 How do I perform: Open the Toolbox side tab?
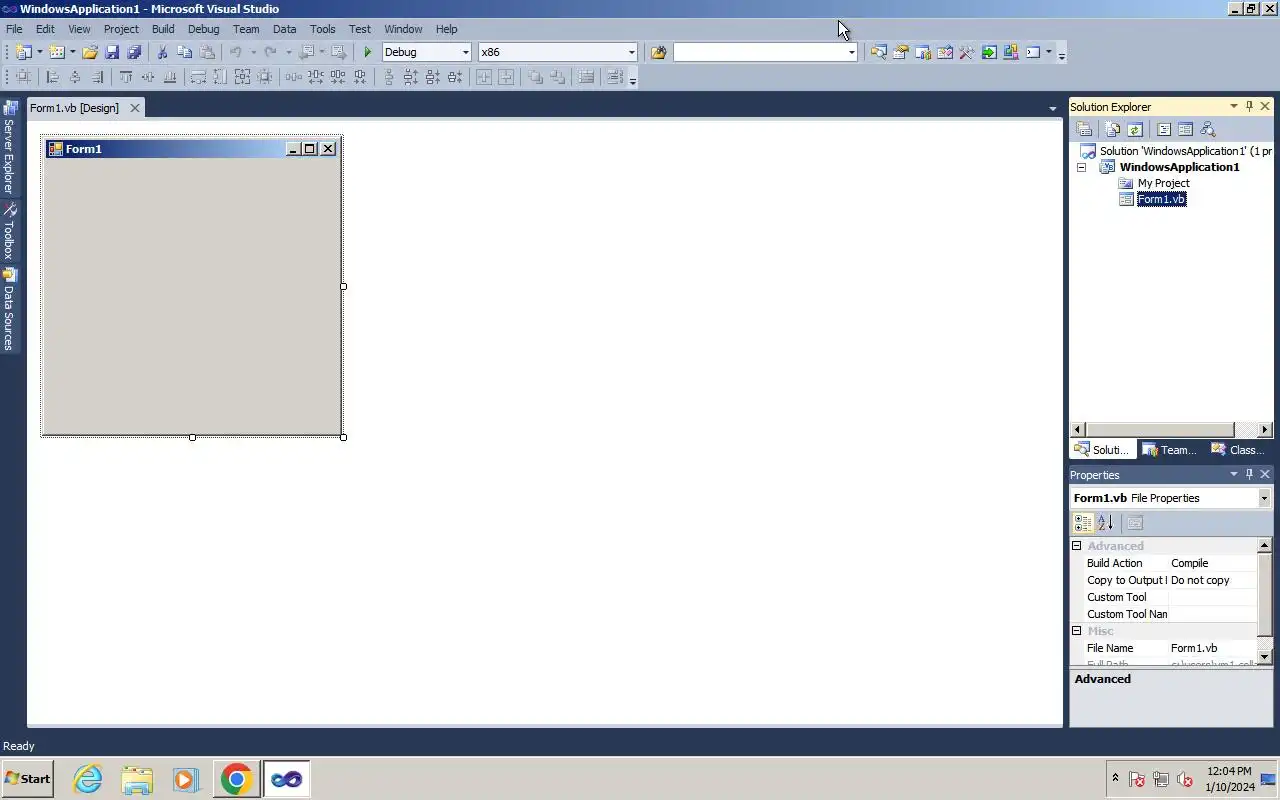point(9,231)
